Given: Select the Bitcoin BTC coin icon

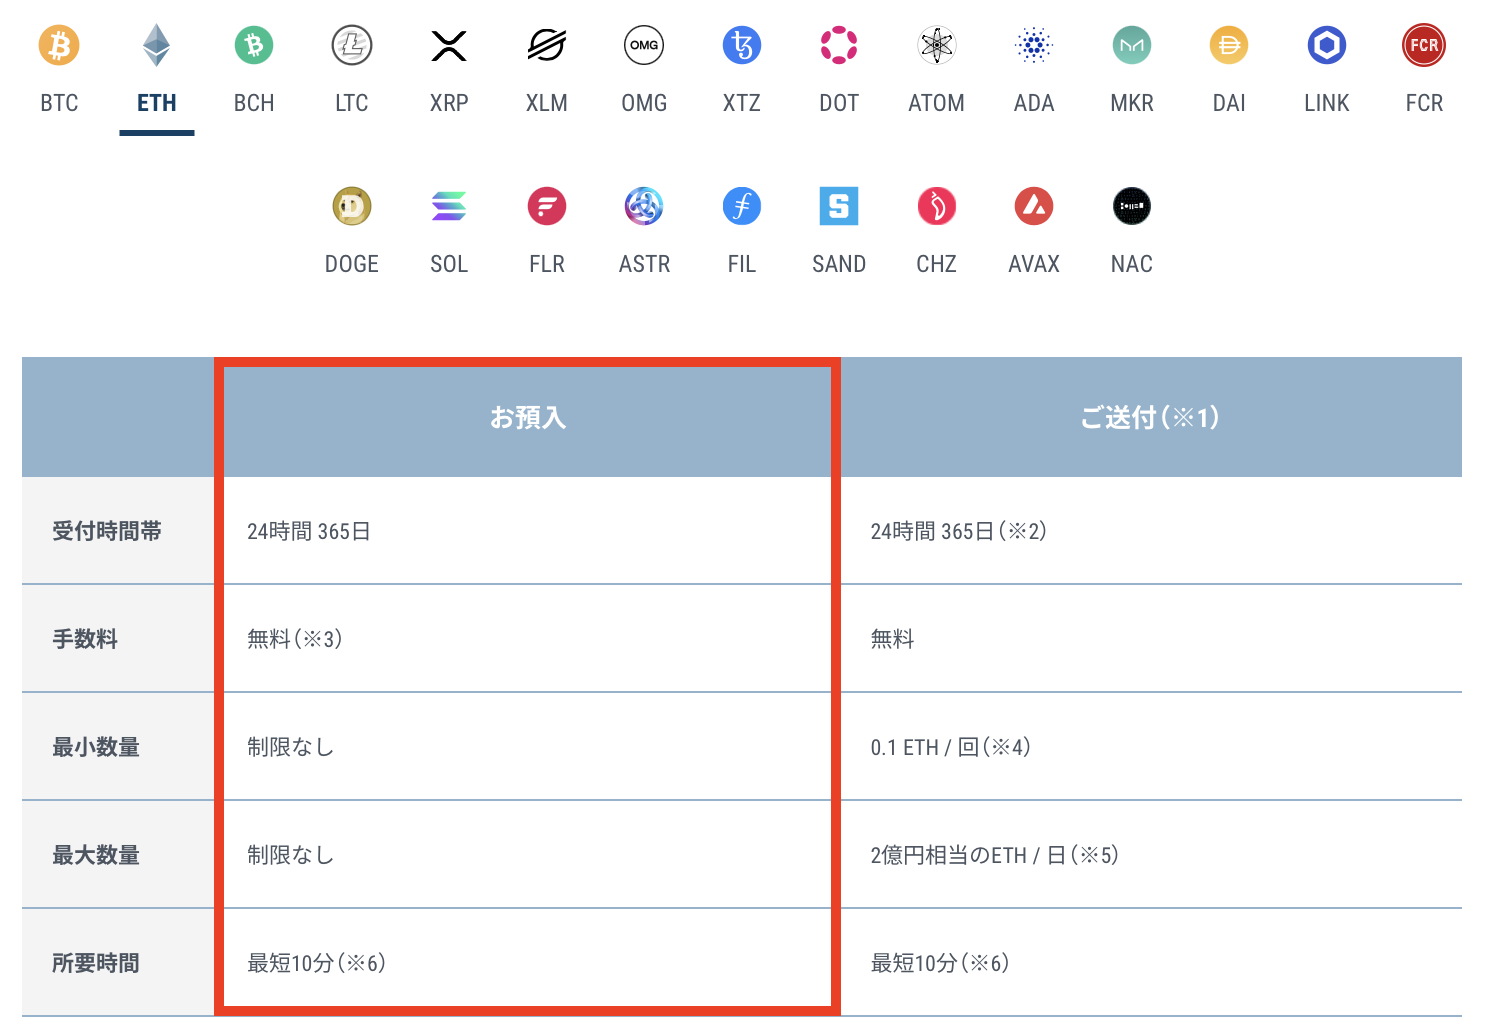Looking at the screenshot, I should [x=59, y=45].
